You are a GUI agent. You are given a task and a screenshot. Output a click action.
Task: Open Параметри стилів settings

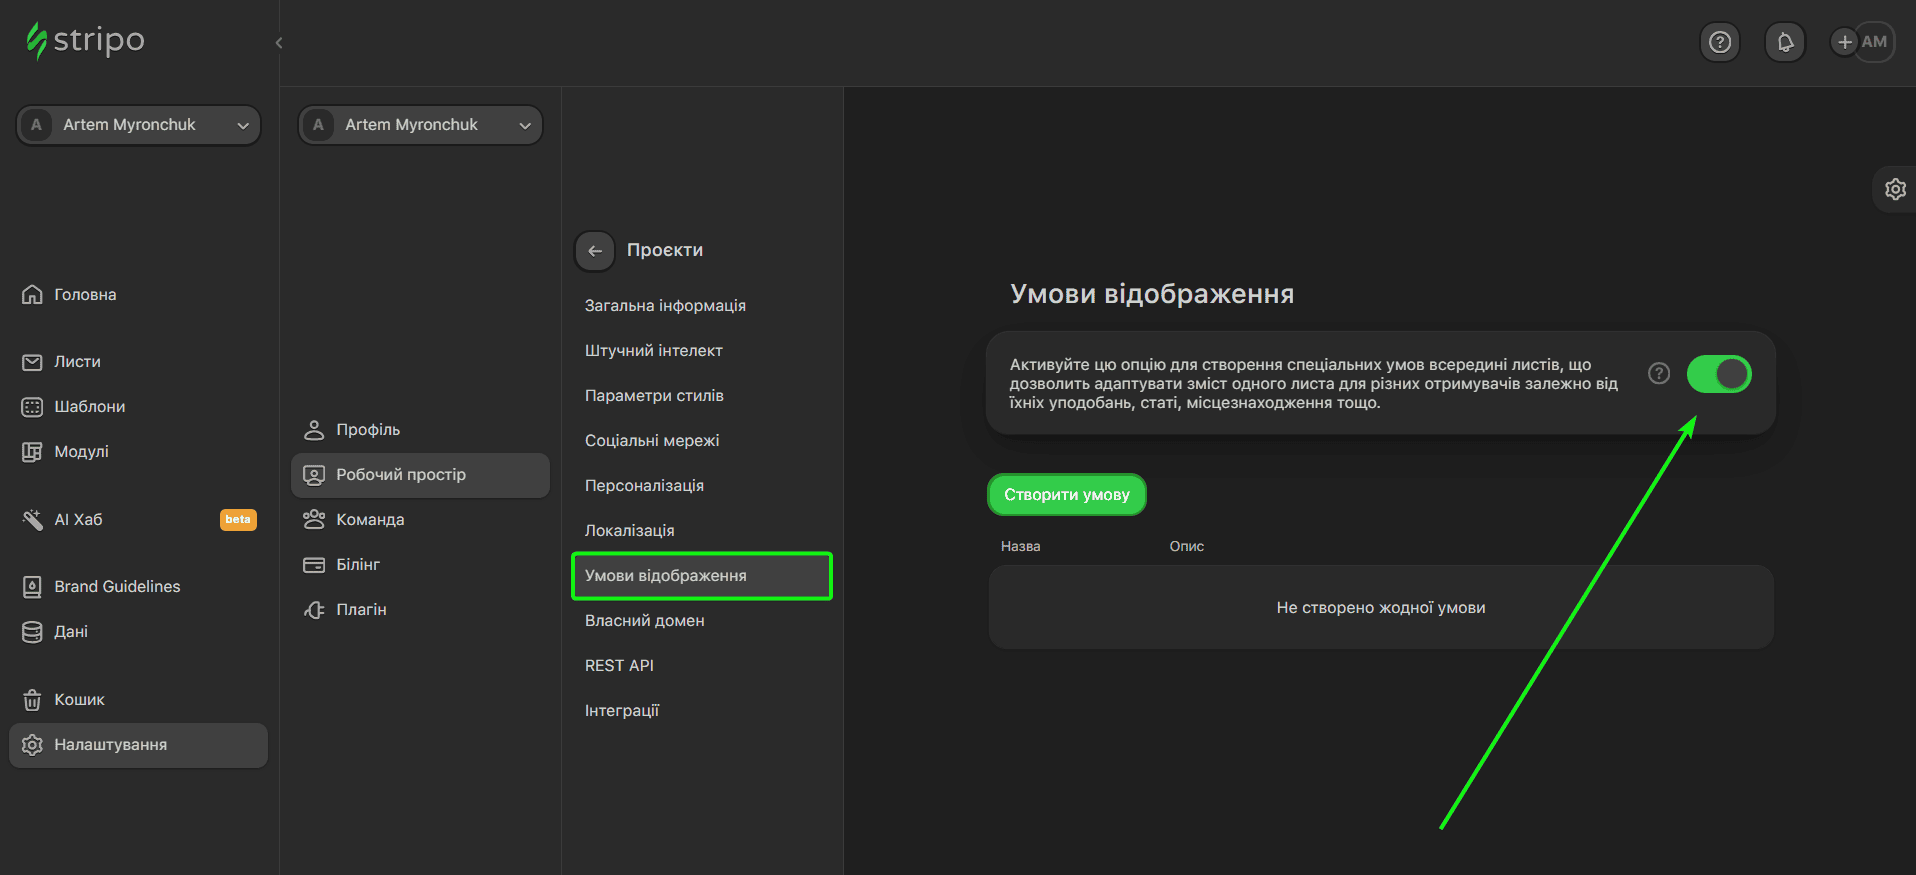click(x=654, y=396)
